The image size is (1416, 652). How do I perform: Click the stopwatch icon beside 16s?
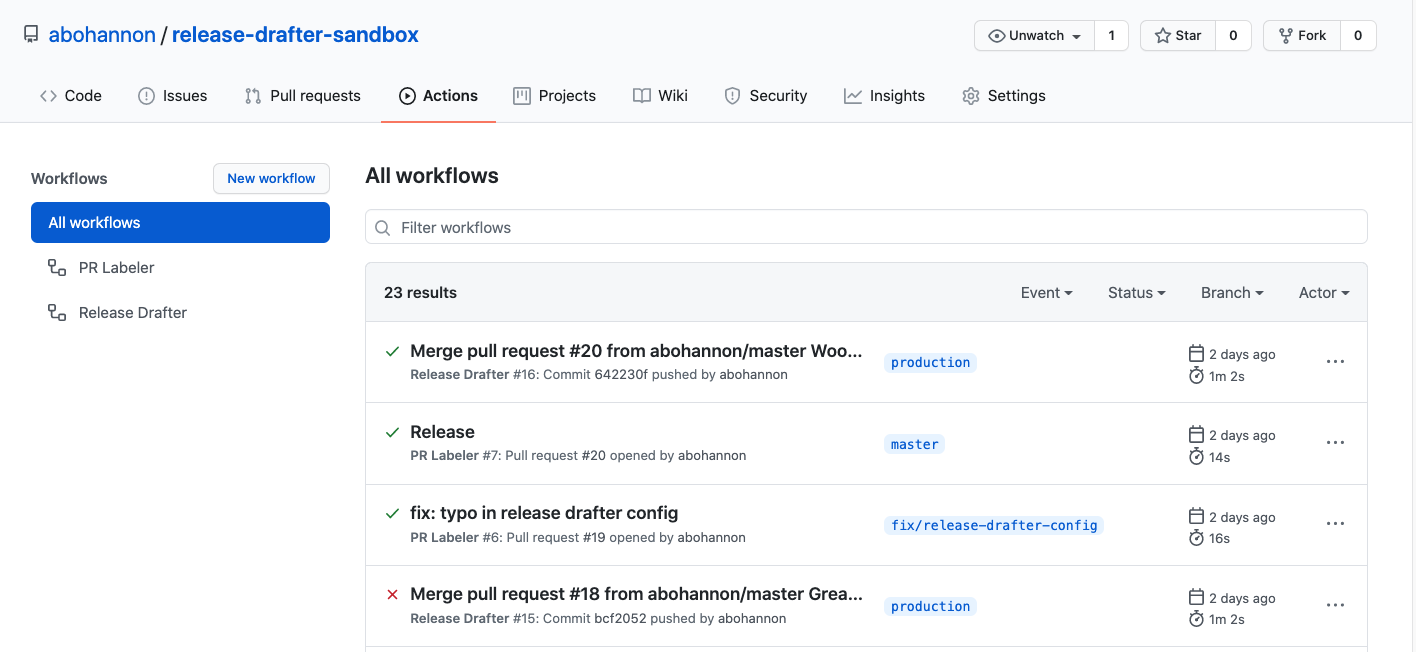[1196, 538]
